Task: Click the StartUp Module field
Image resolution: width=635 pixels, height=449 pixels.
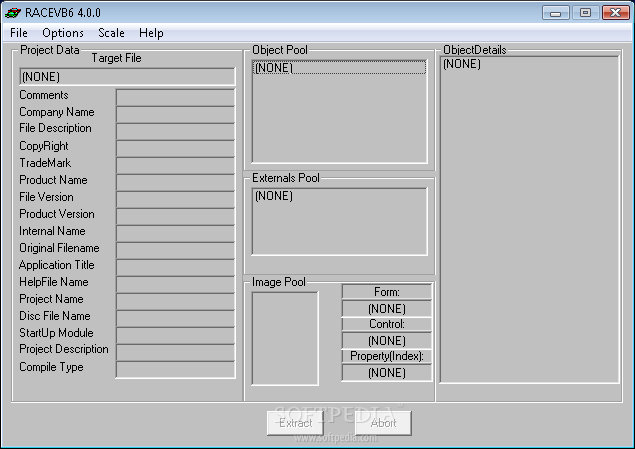Action: 175,336
